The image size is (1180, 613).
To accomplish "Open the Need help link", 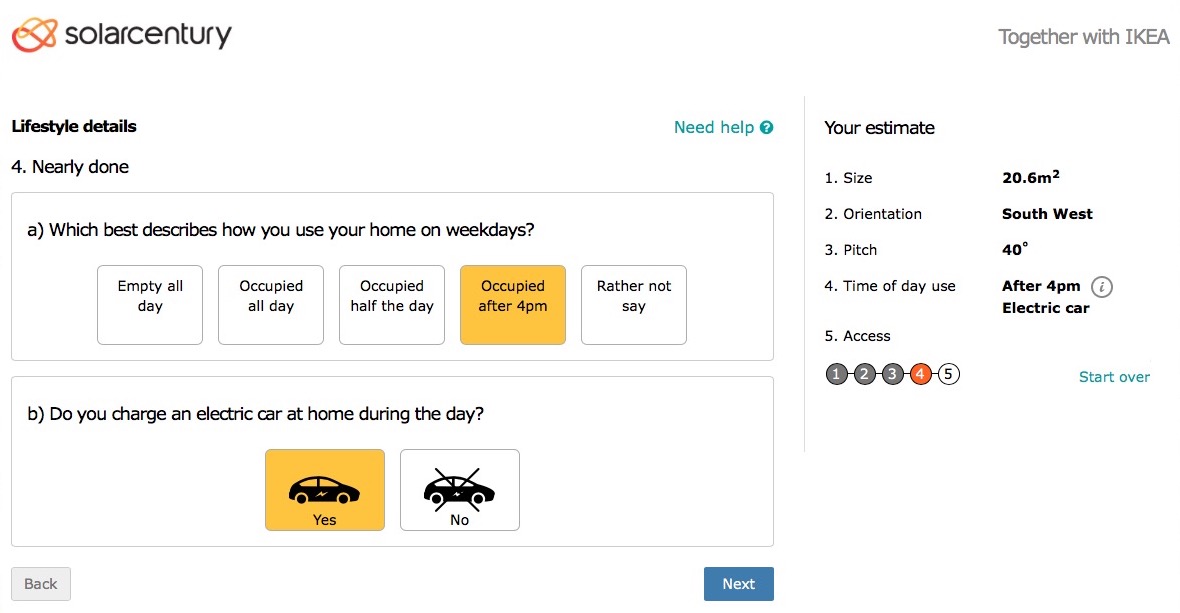I will (x=714, y=127).
